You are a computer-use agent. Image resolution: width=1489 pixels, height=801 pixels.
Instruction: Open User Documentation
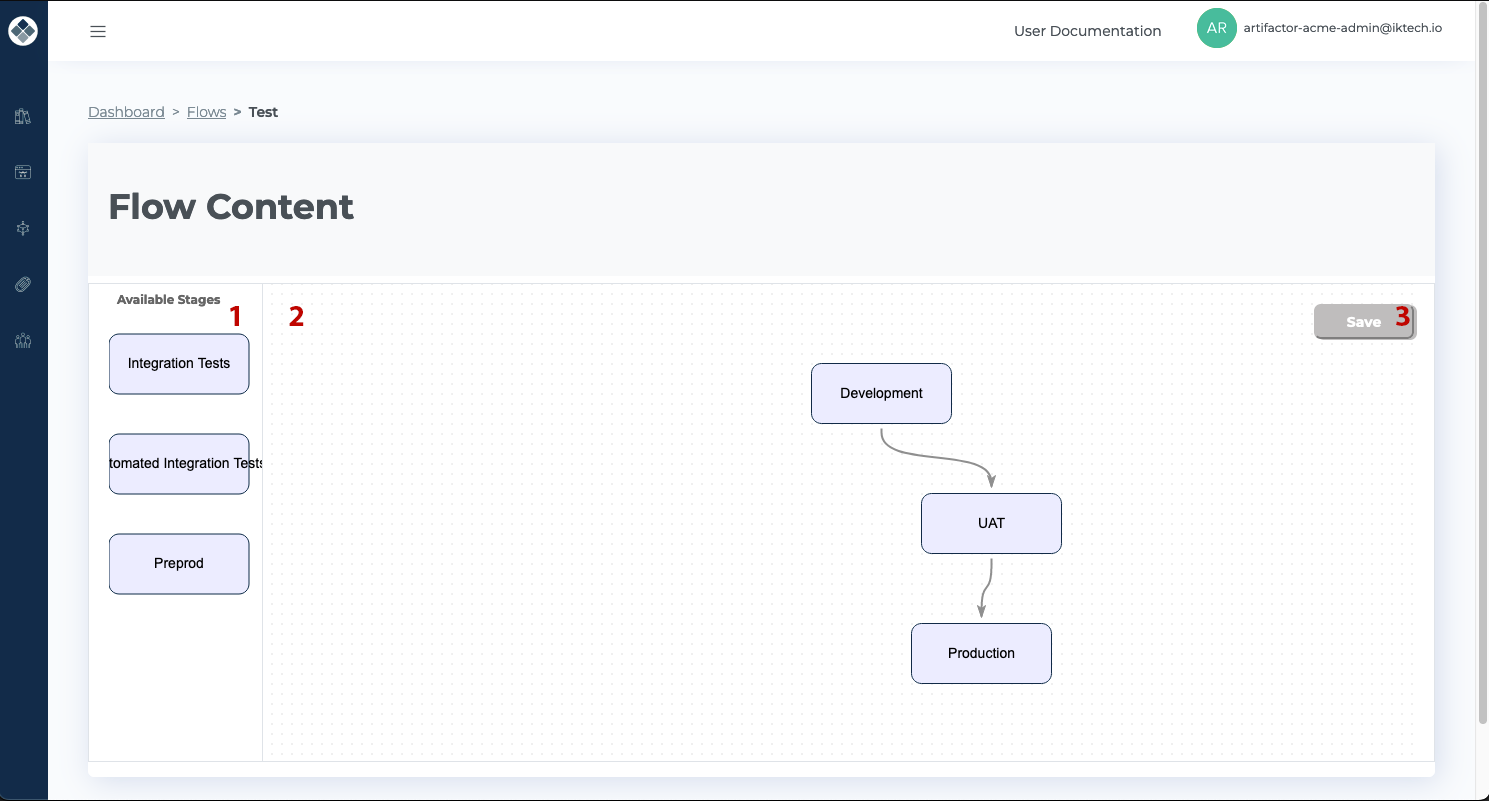click(1087, 31)
